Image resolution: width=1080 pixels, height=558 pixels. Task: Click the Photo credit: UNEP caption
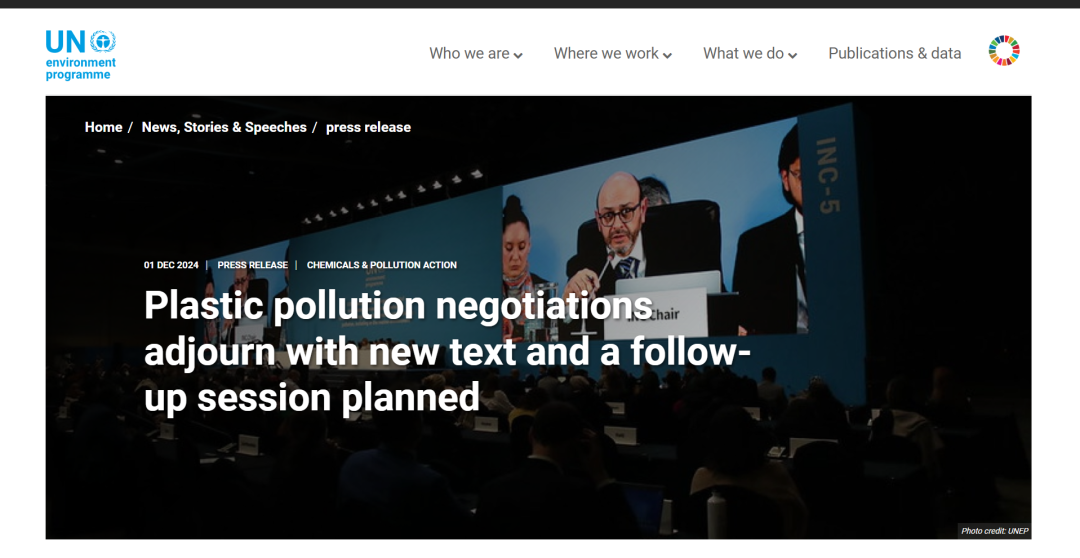pos(994,531)
